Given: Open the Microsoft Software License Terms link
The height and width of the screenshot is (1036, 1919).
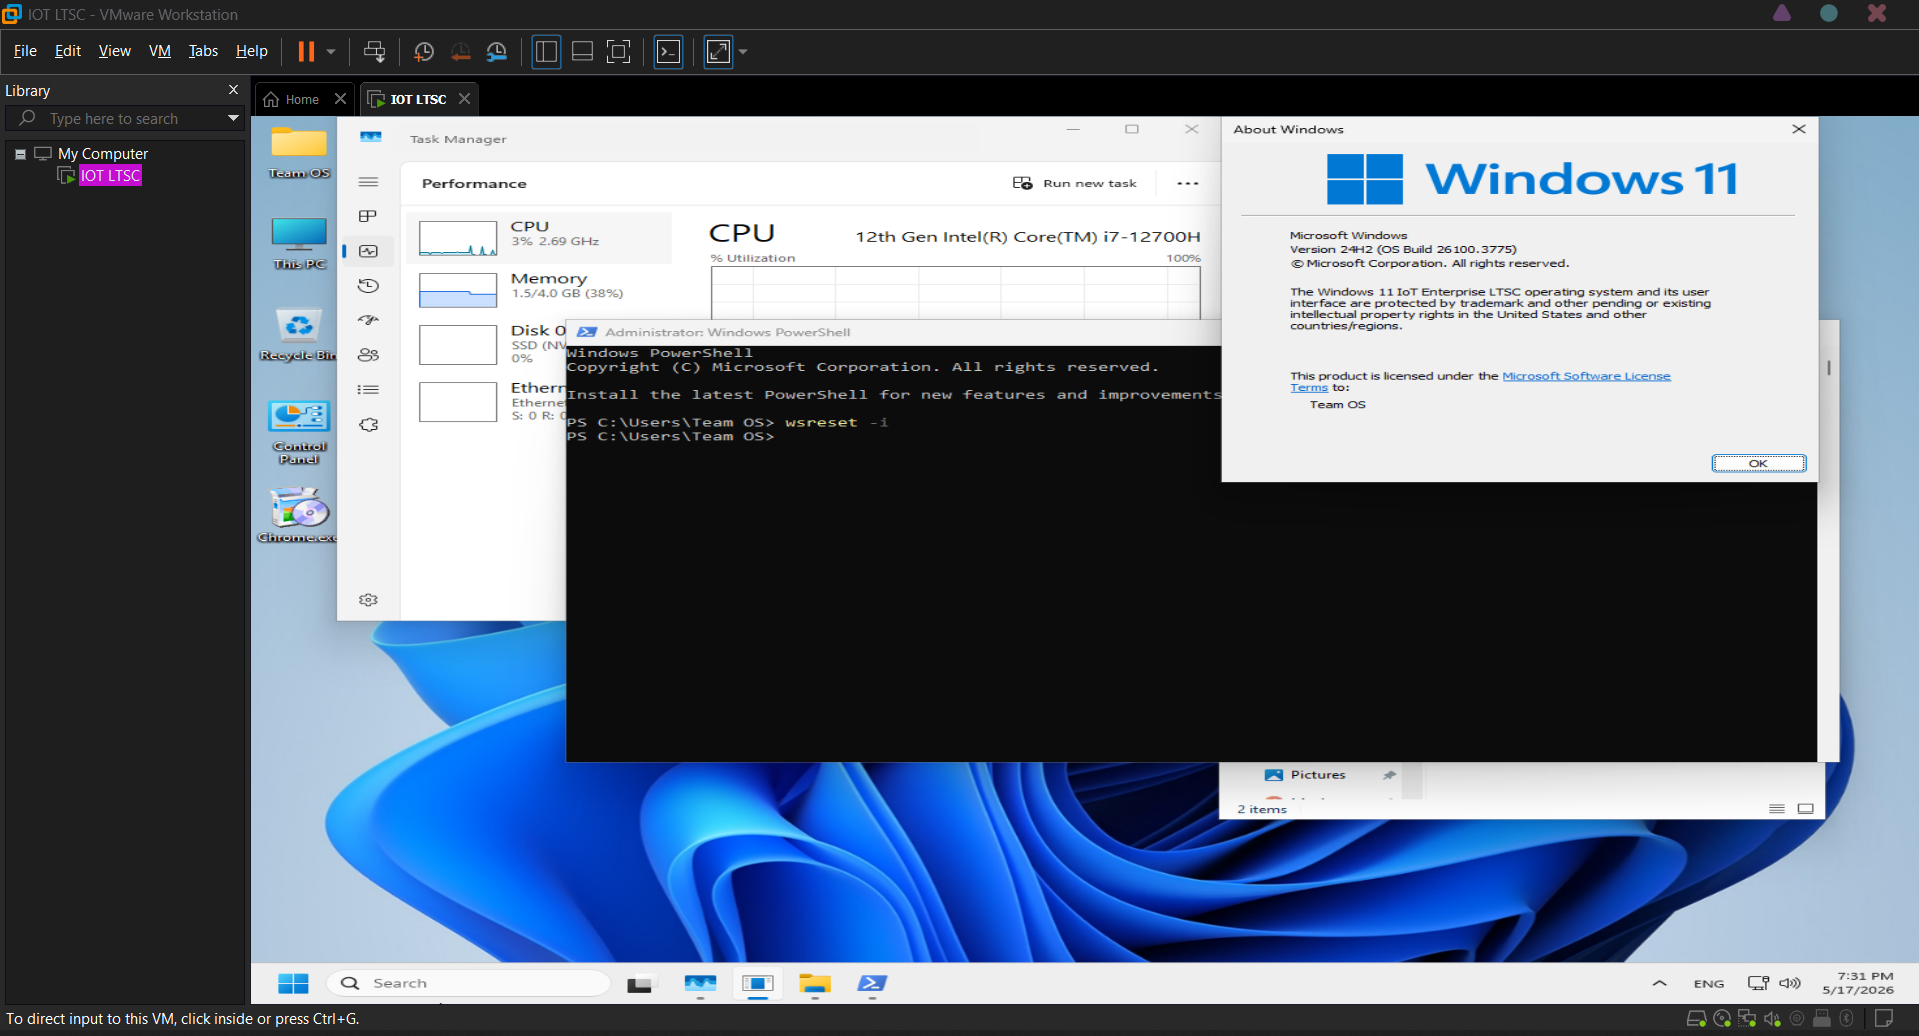Looking at the screenshot, I should tap(1586, 376).
